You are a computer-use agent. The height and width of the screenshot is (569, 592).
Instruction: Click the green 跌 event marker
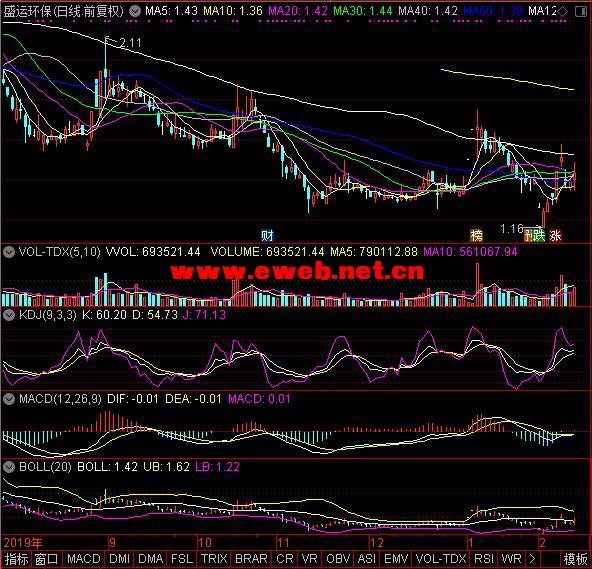click(x=538, y=236)
